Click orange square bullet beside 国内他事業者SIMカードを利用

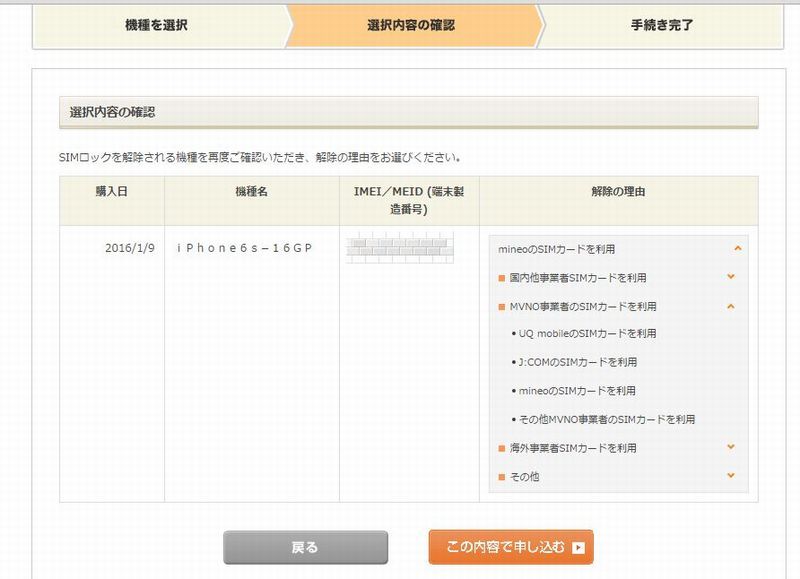[x=502, y=278]
